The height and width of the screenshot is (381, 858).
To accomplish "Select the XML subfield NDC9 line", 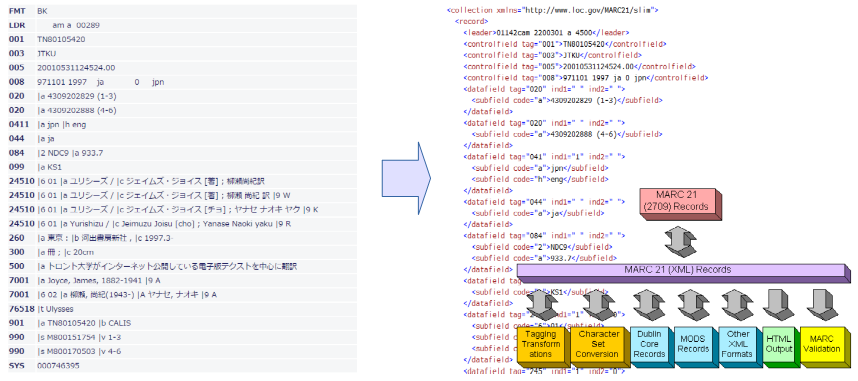I will tap(541, 247).
